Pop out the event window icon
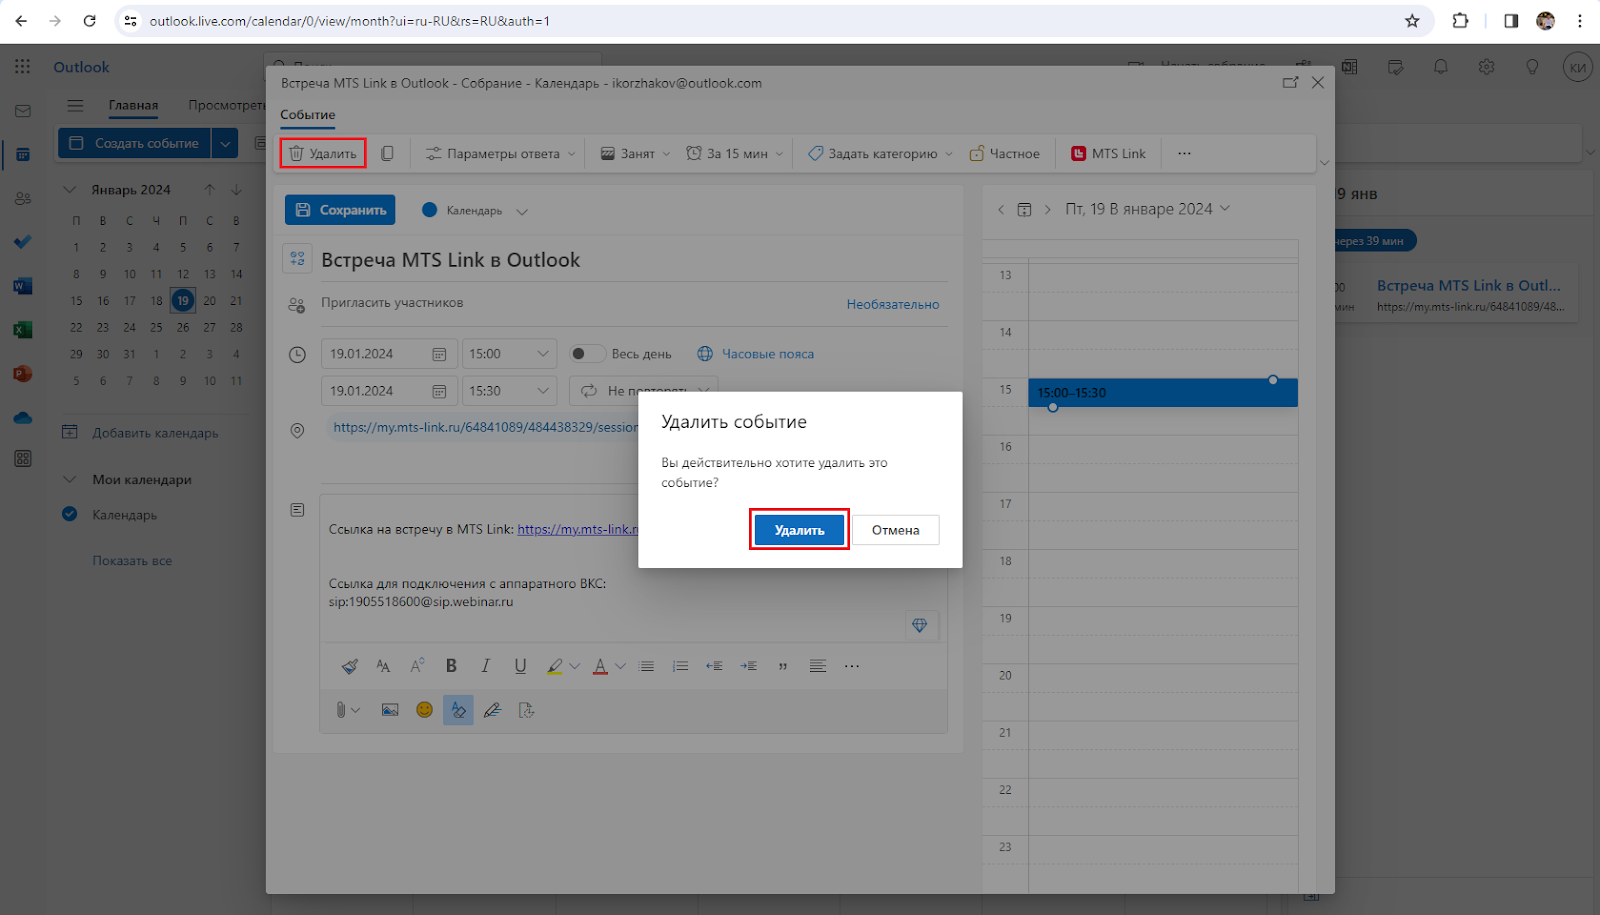 [1290, 83]
